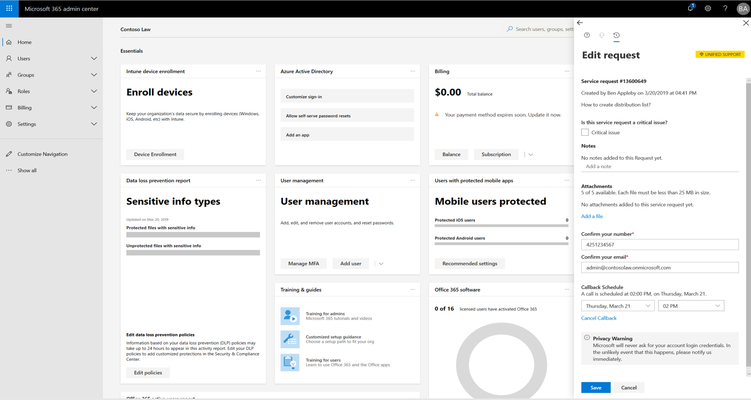Expand the Billing navigation section
The height and width of the screenshot is (400, 751).
point(94,108)
